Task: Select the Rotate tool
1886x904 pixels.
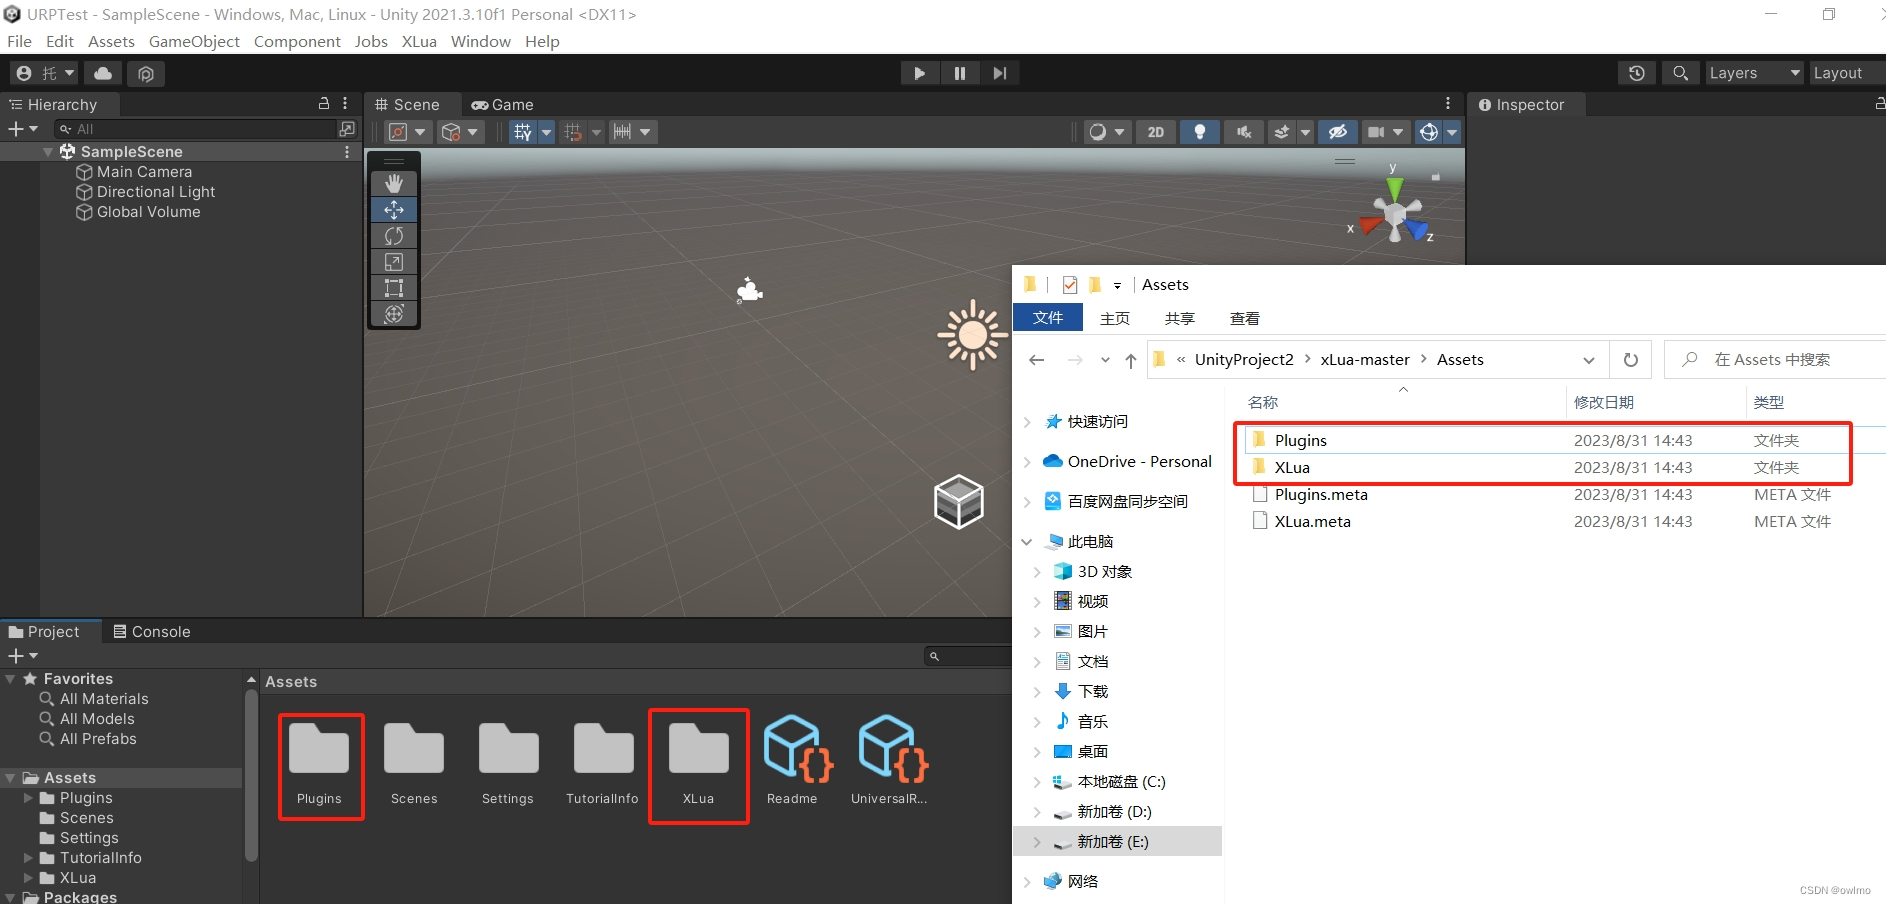Action: click(393, 235)
